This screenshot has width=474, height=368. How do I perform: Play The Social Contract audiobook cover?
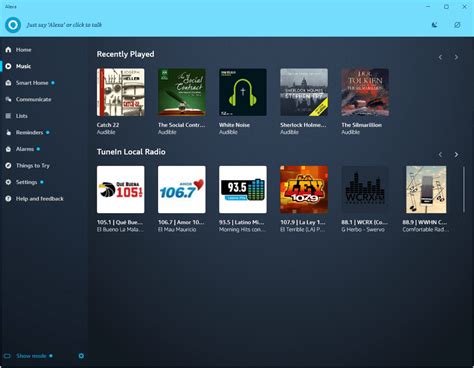[182, 92]
